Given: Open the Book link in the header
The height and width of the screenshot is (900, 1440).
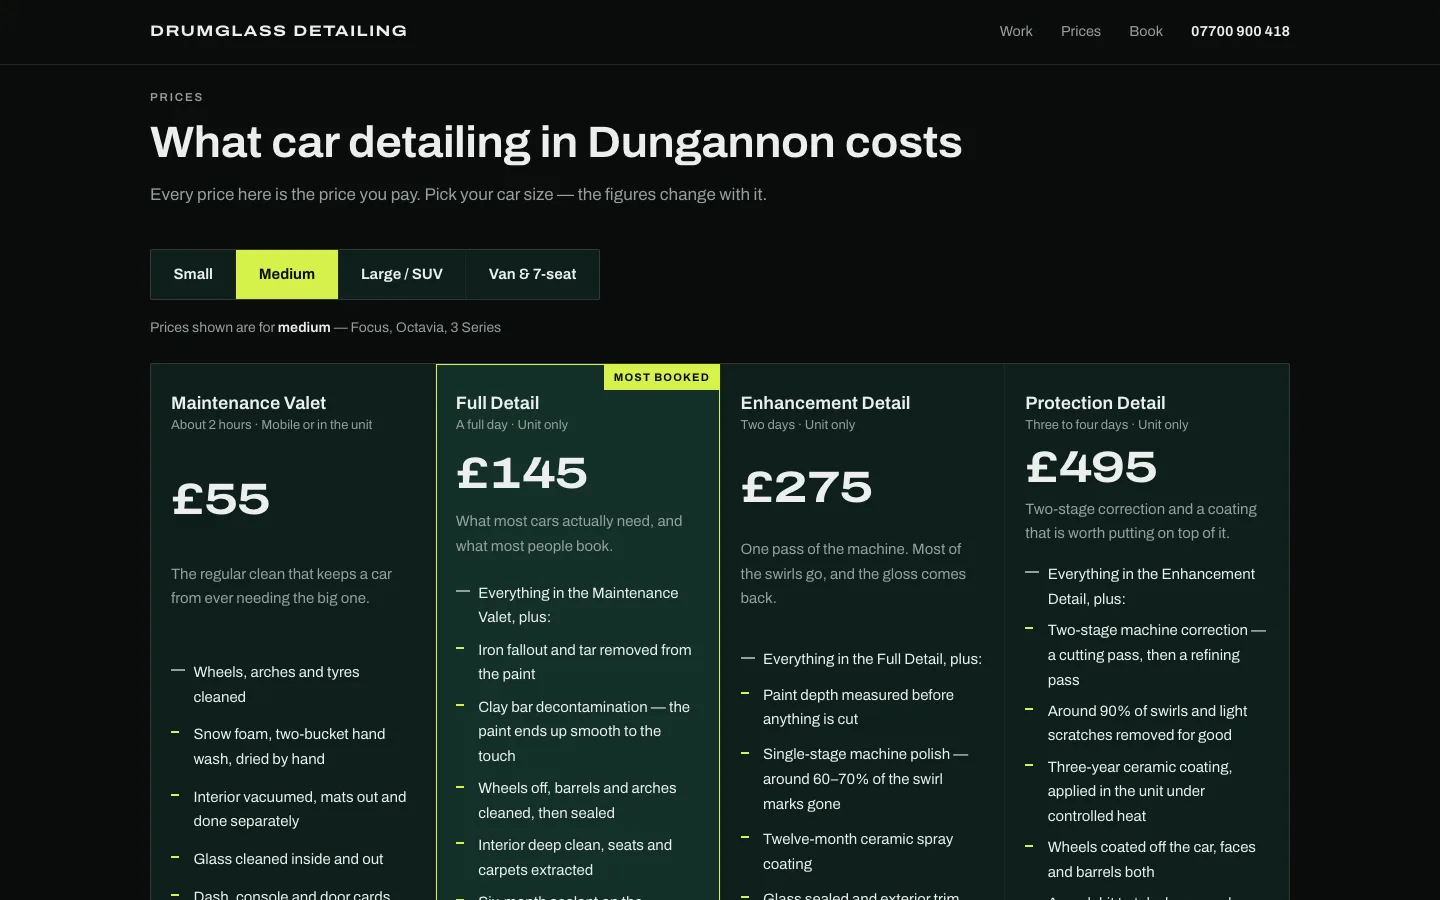Looking at the screenshot, I should click(1146, 31).
